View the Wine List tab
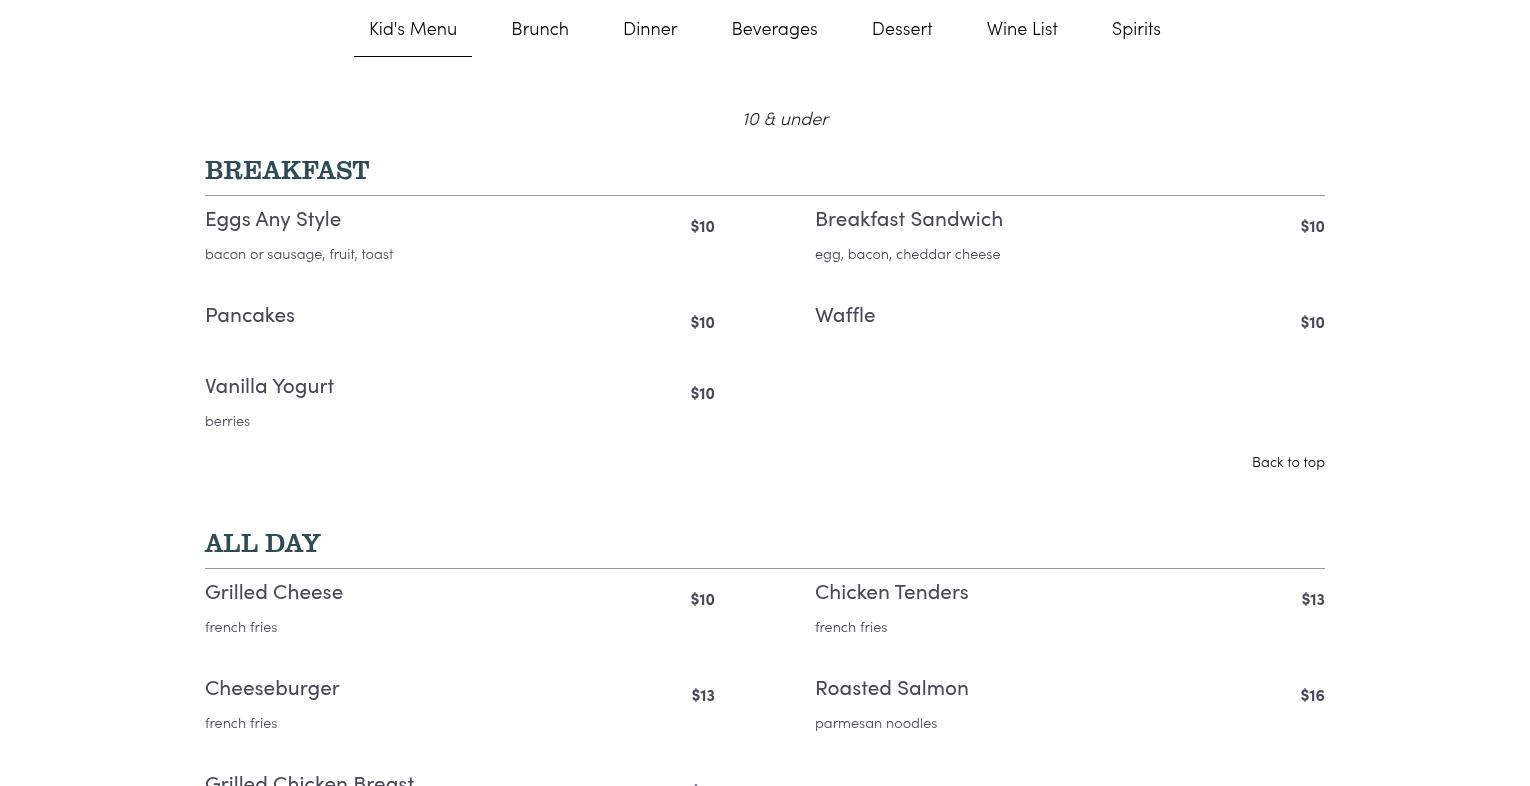1530x786 pixels. pos(1022,29)
